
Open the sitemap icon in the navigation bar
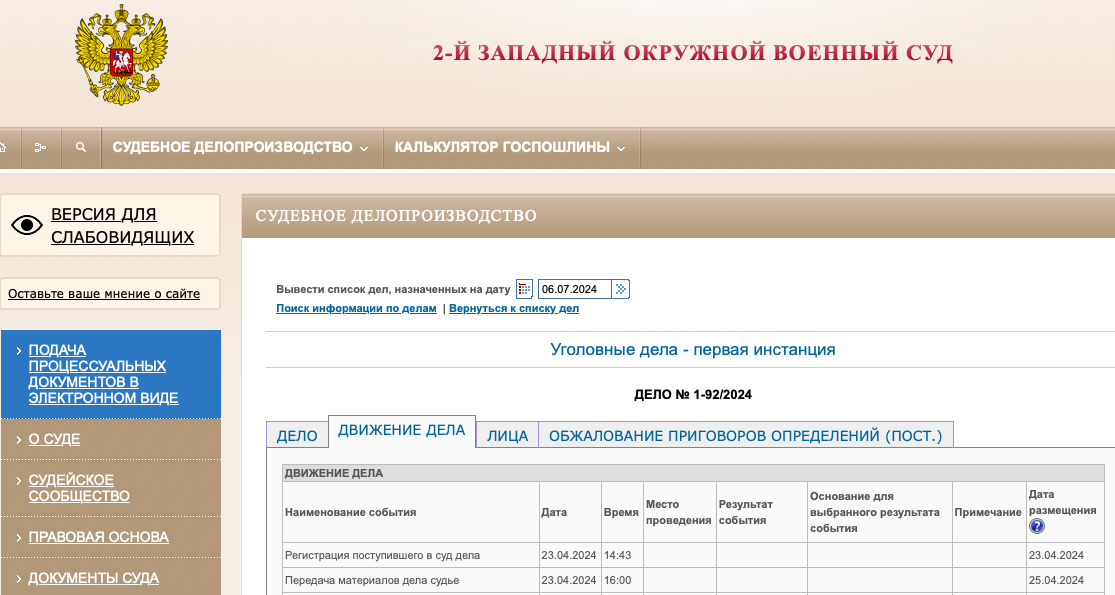pos(40,148)
